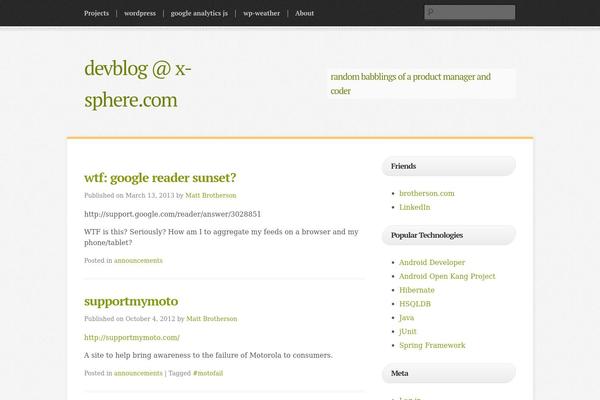The width and height of the screenshot is (600, 400).
Task: Click the search magnifier icon
Action: (x=430, y=12)
